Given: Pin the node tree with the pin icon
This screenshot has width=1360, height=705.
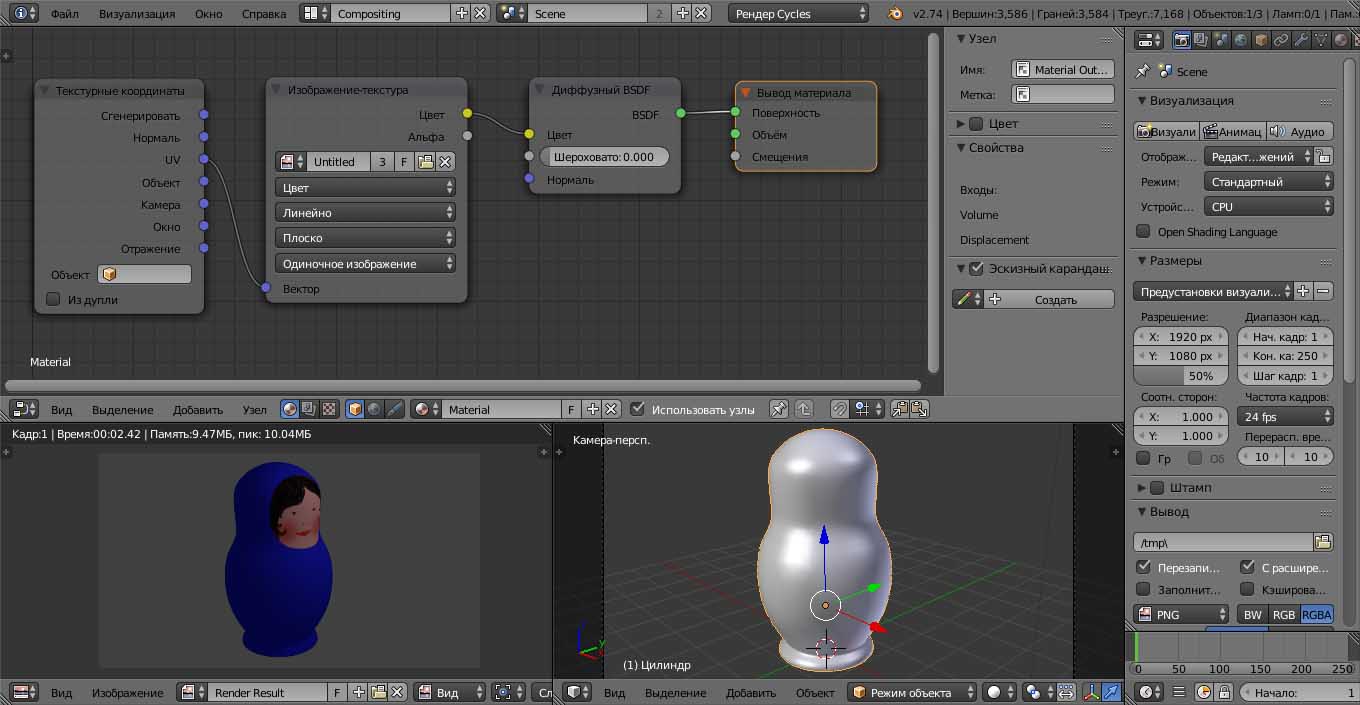Looking at the screenshot, I should tap(778, 409).
